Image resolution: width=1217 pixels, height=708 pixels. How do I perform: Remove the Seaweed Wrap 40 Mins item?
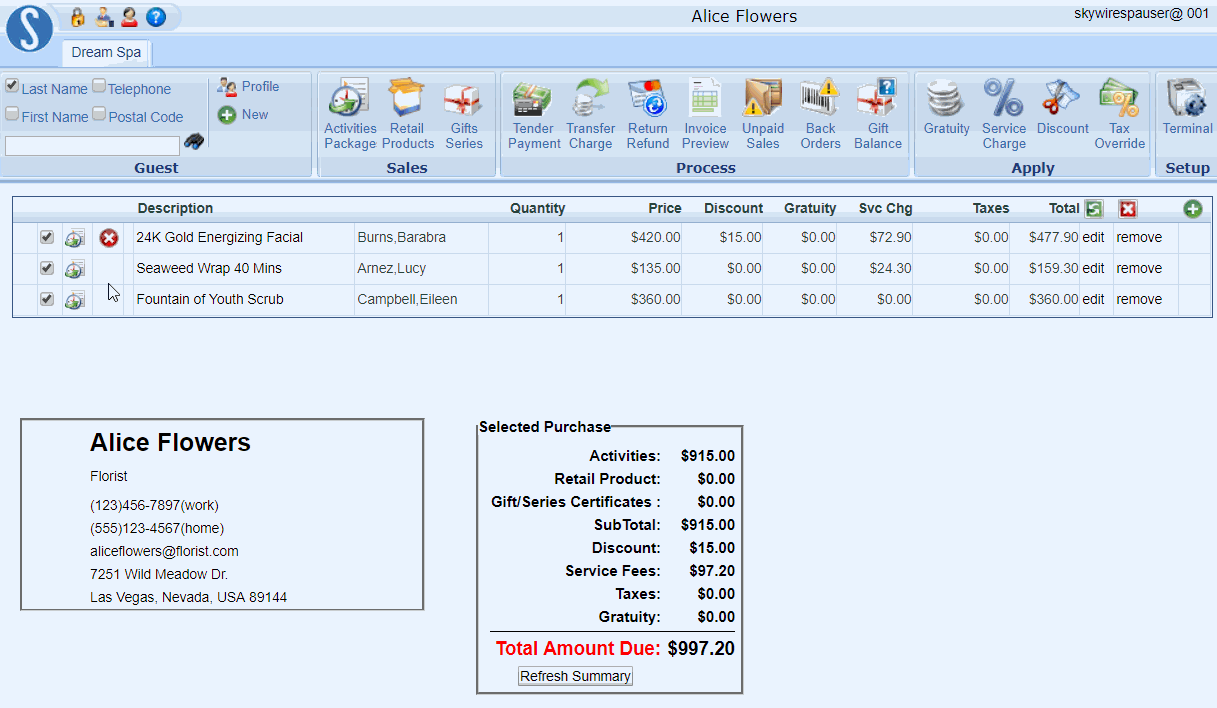point(1139,268)
